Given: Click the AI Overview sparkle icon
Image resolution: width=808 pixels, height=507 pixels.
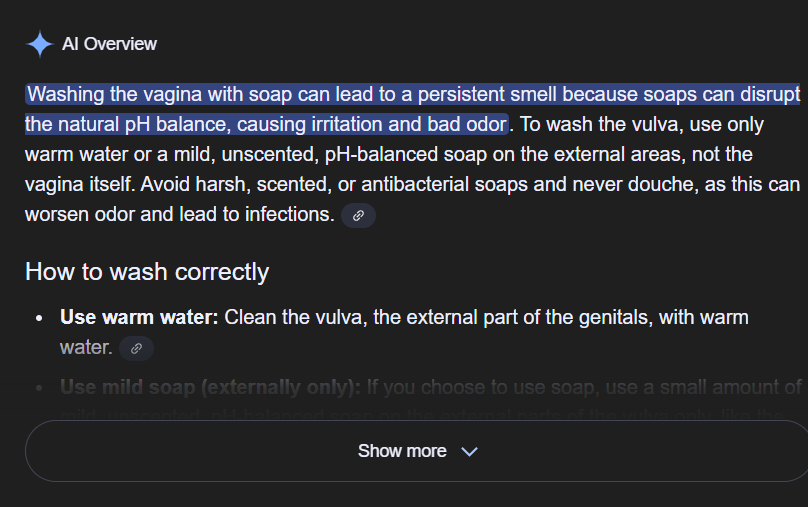Looking at the screenshot, I should (x=39, y=44).
